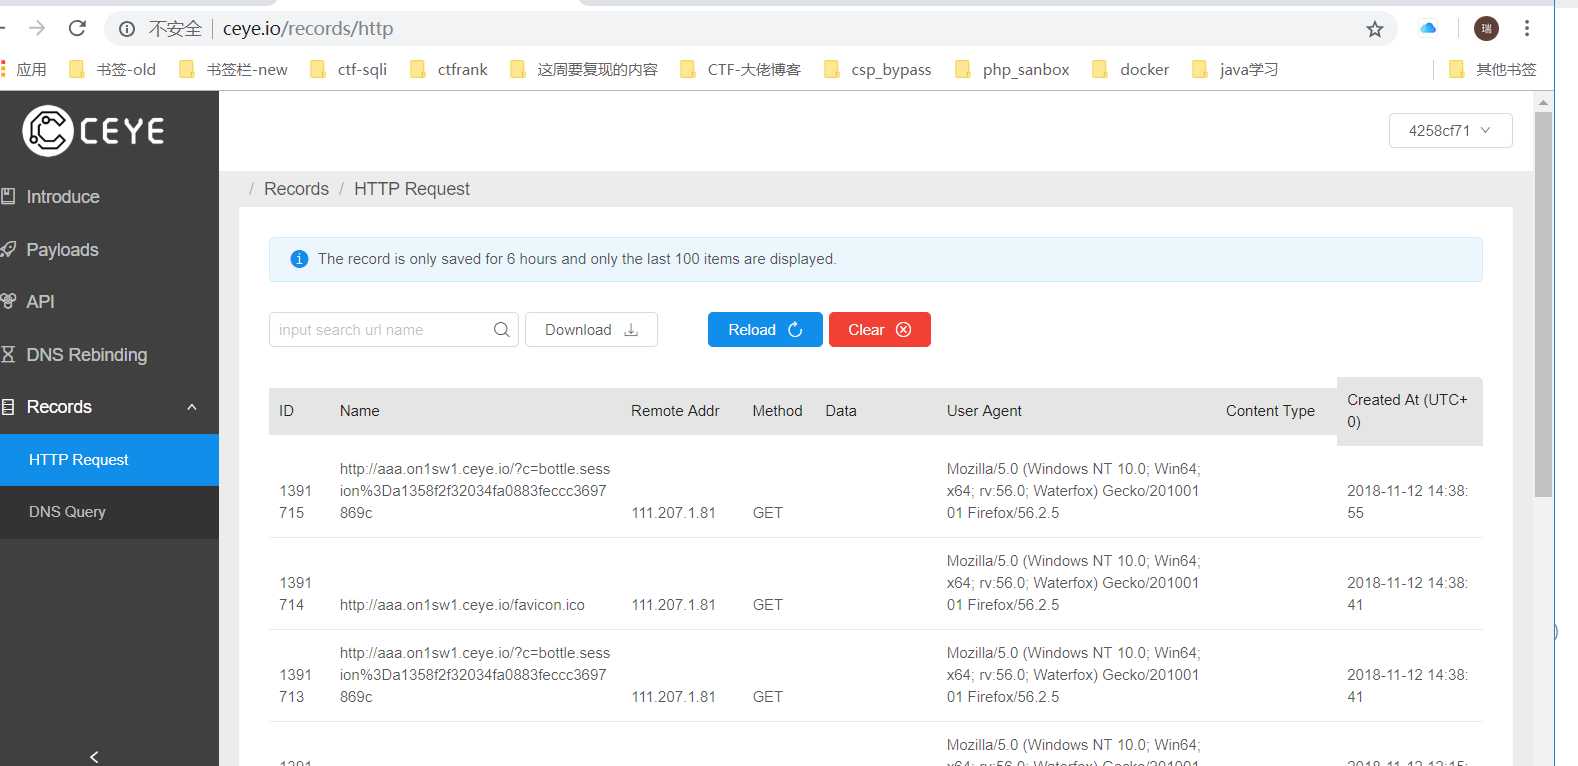Click the blue Reload button
The height and width of the screenshot is (766, 1578).
tap(765, 329)
